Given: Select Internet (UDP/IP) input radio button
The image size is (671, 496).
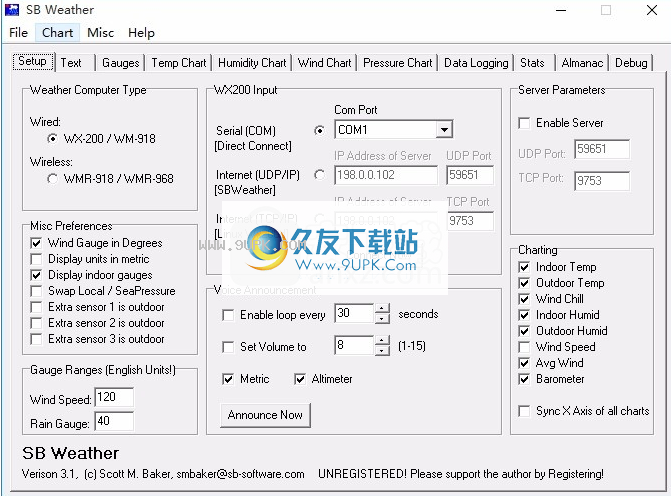Looking at the screenshot, I should point(319,175).
